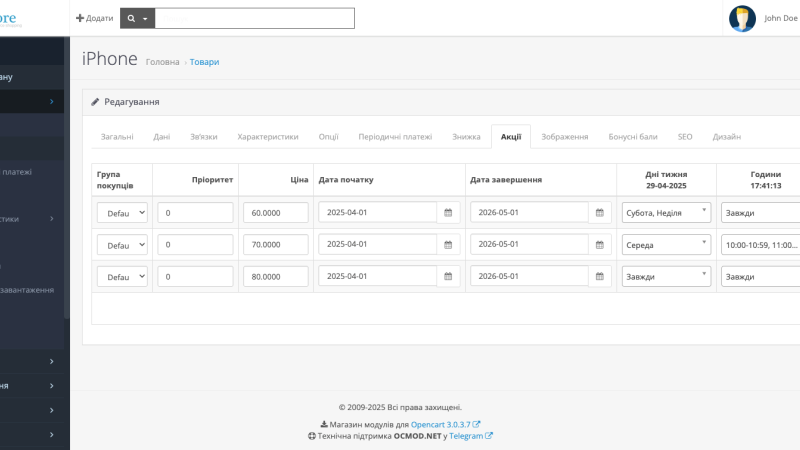Viewport: 800px width, 450px height.
Task: Click the Дата завершення column header
Action: [x=506, y=180]
